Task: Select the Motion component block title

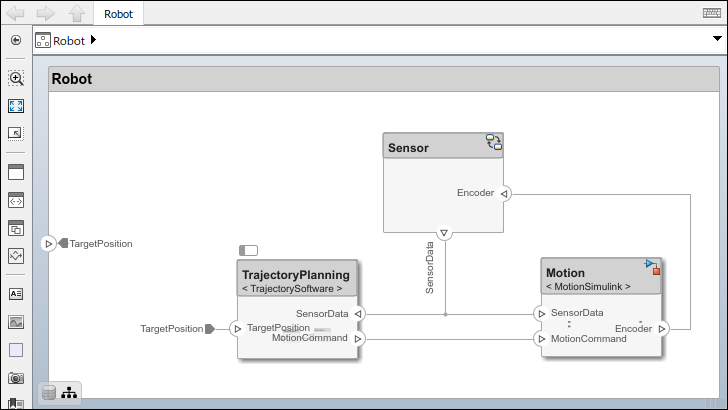Action: (x=566, y=273)
